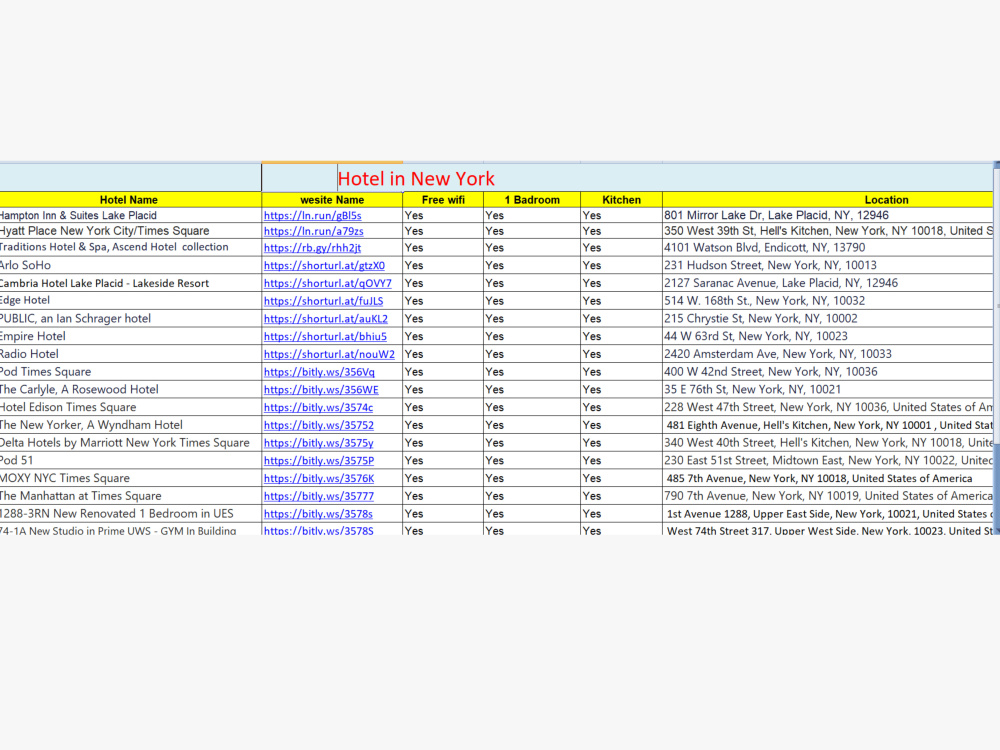Select the Hotel Name header cell
Viewport: 1000px width, 750px height.
[130, 200]
